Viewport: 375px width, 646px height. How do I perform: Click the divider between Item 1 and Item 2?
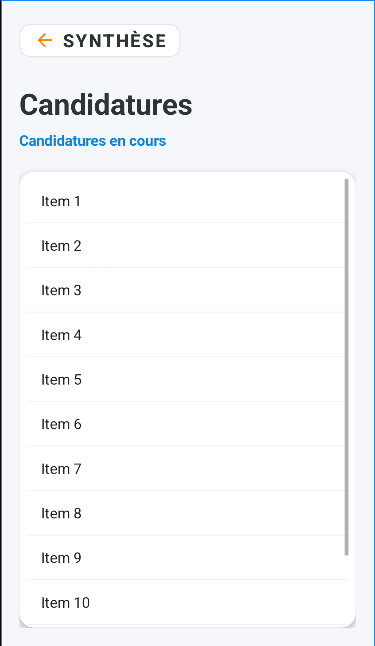pyautogui.click(x=188, y=223)
